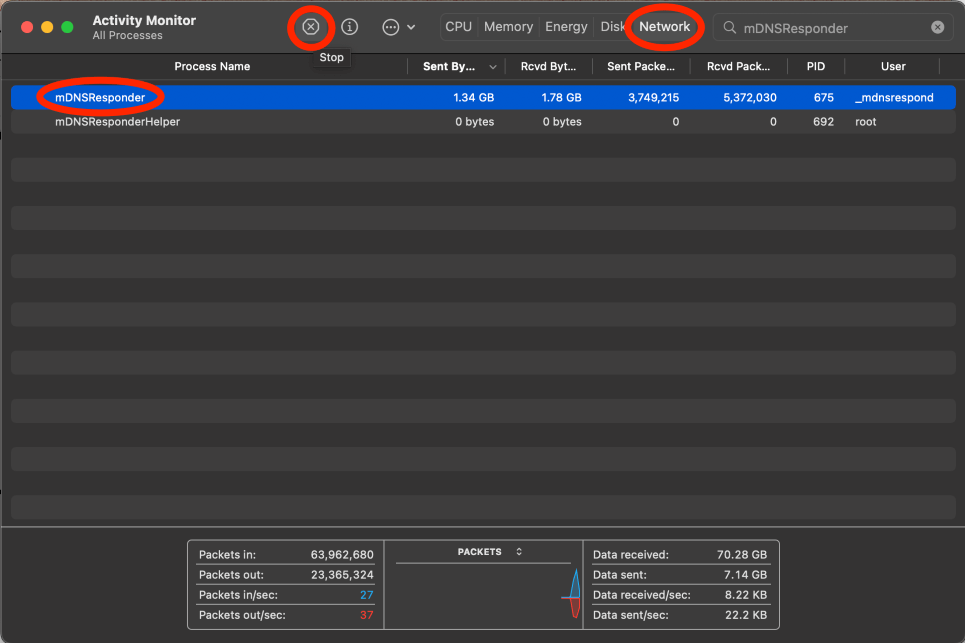Open the Energy tab
965x643 pixels.
pyautogui.click(x=566, y=27)
